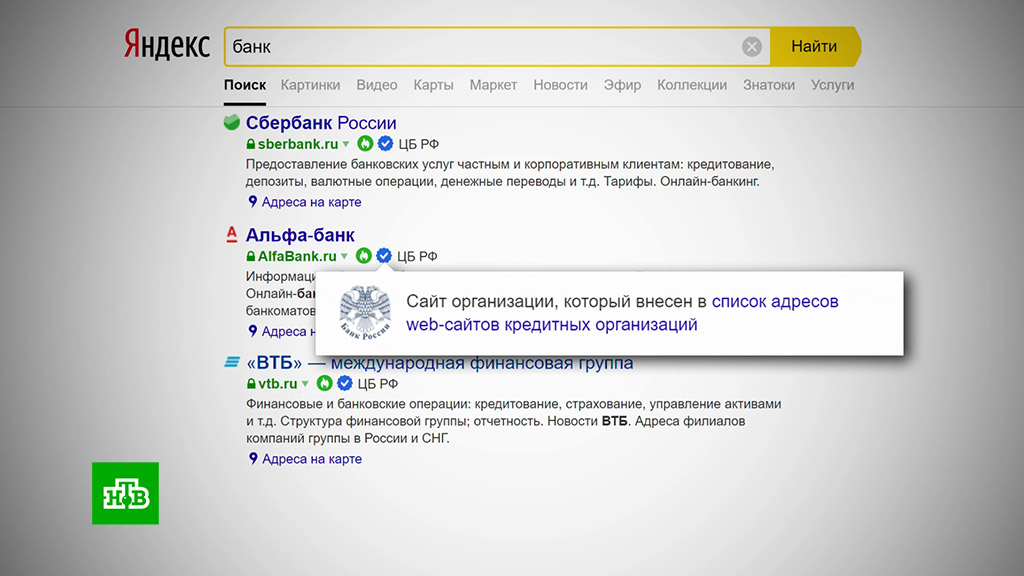Image resolution: width=1024 pixels, height=576 pixels.
Task: Click the blue verified checkmark next to AlfaBank.ru
Action: [383, 256]
